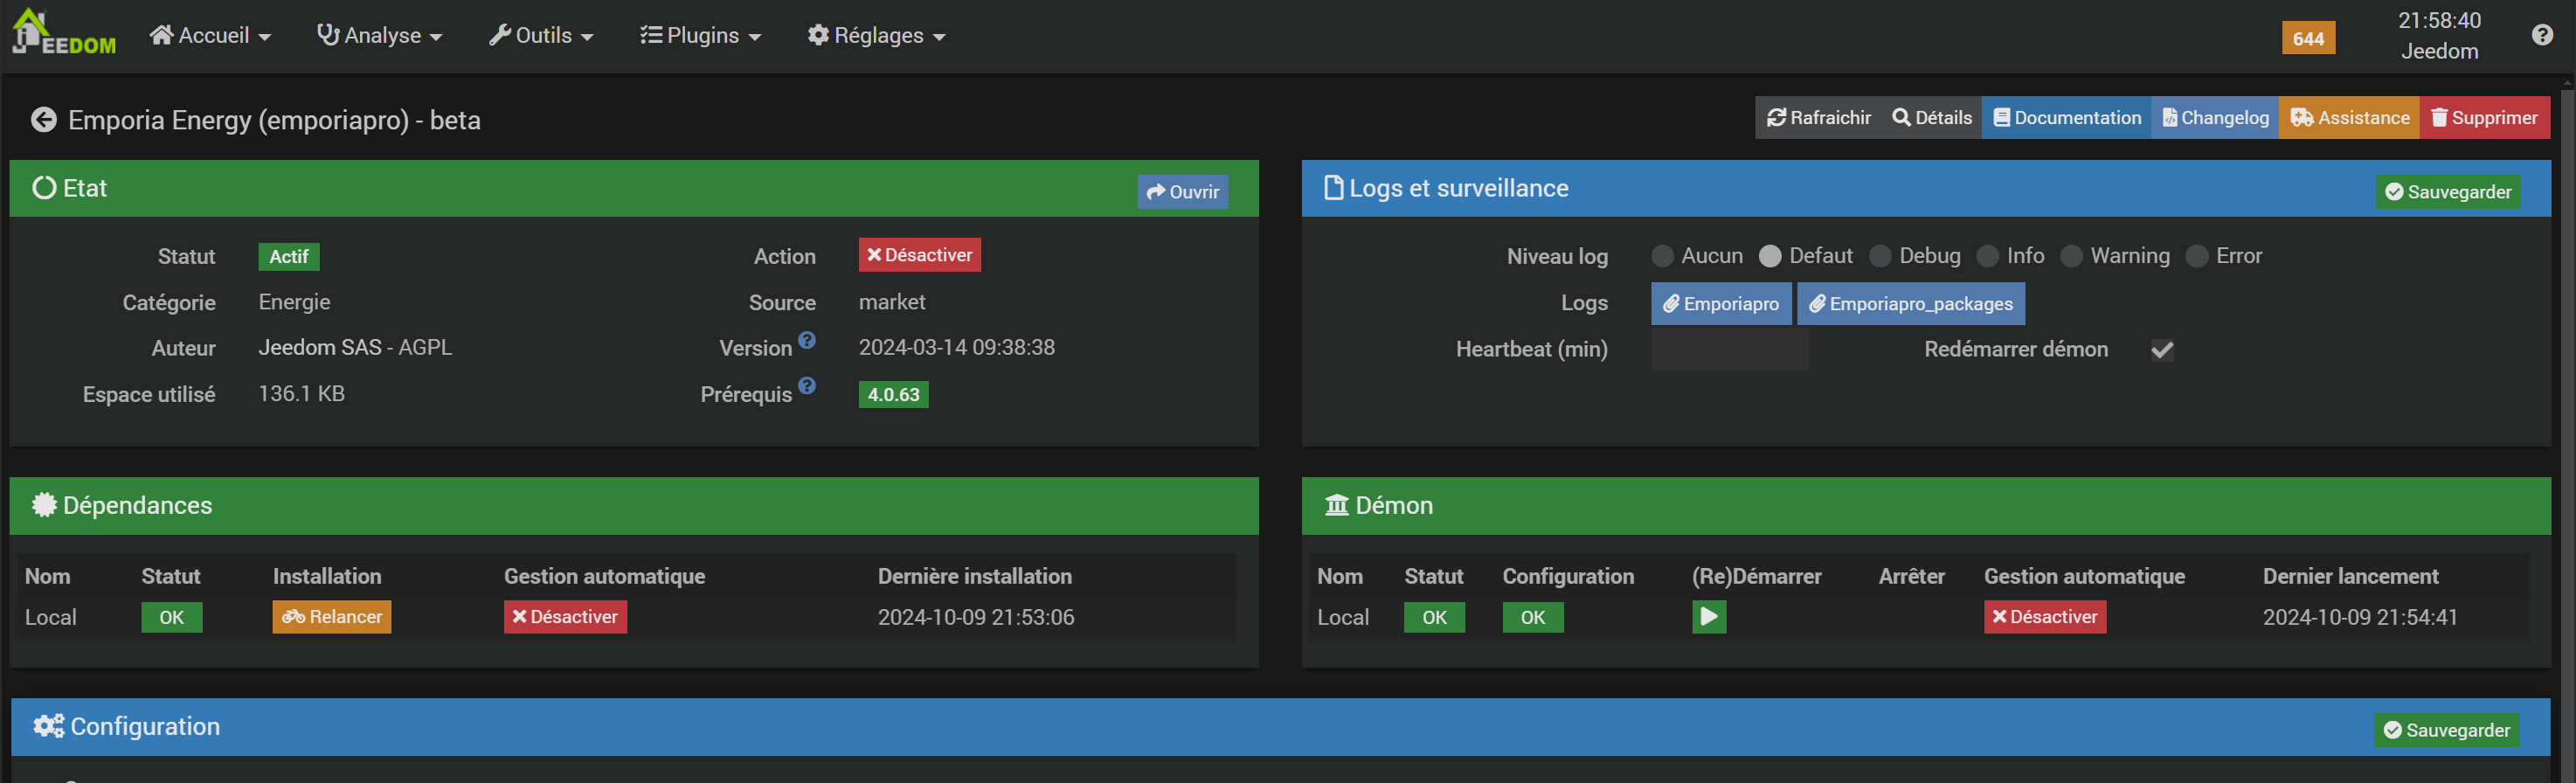Click the 136.1 KB disk space value
Viewport: 2576px width, 783px height.
pos(302,394)
